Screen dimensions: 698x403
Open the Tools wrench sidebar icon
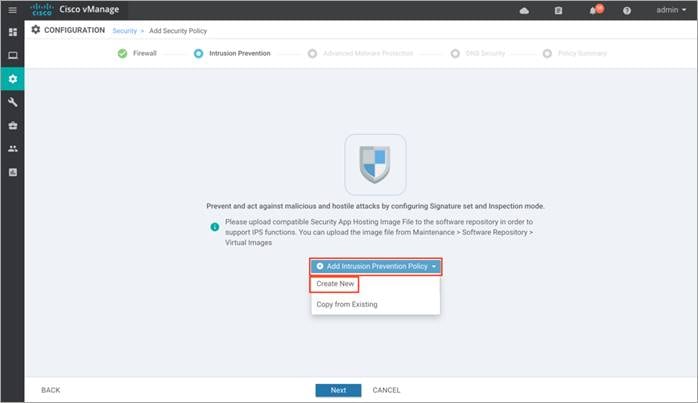[x=13, y=102]
